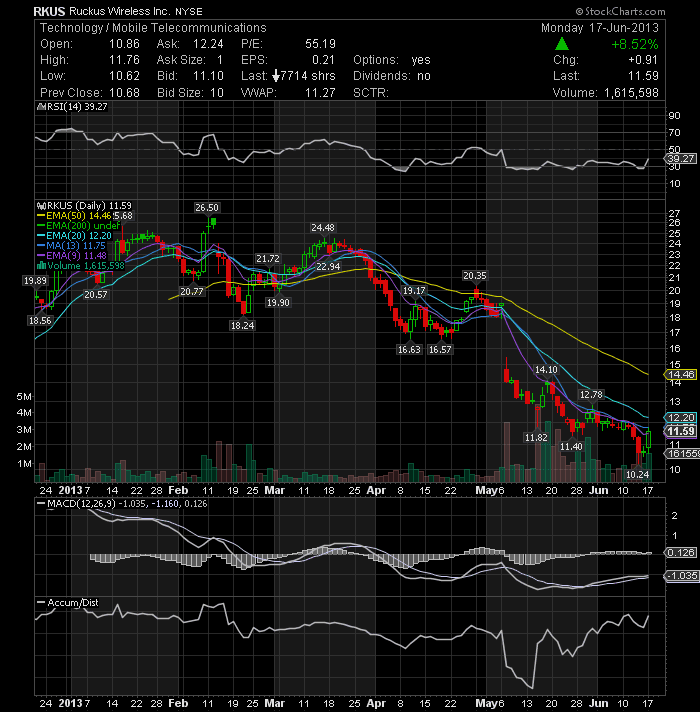This screenshot has width=700, height=712.
Task: Click the 14.10 price high label
Action: tap(546, 370)
